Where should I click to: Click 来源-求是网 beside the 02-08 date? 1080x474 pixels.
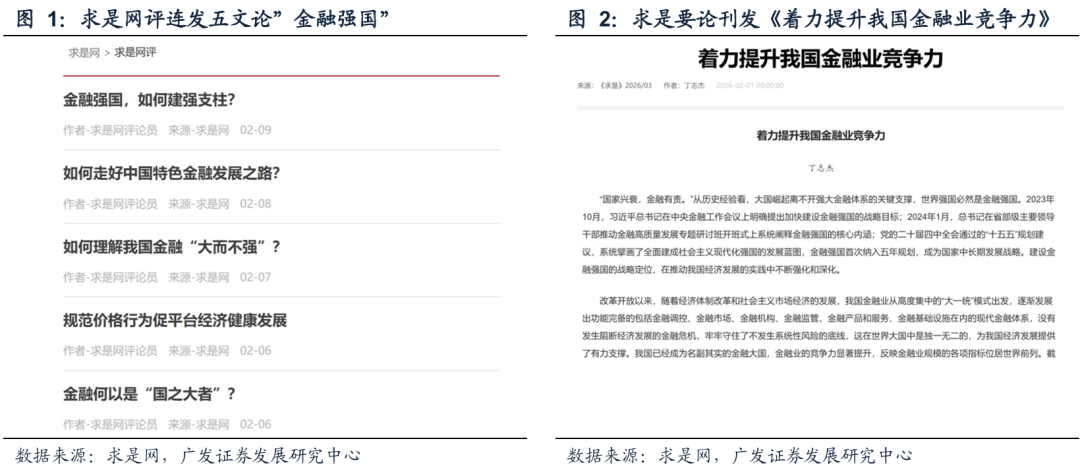tap(198, 204)
